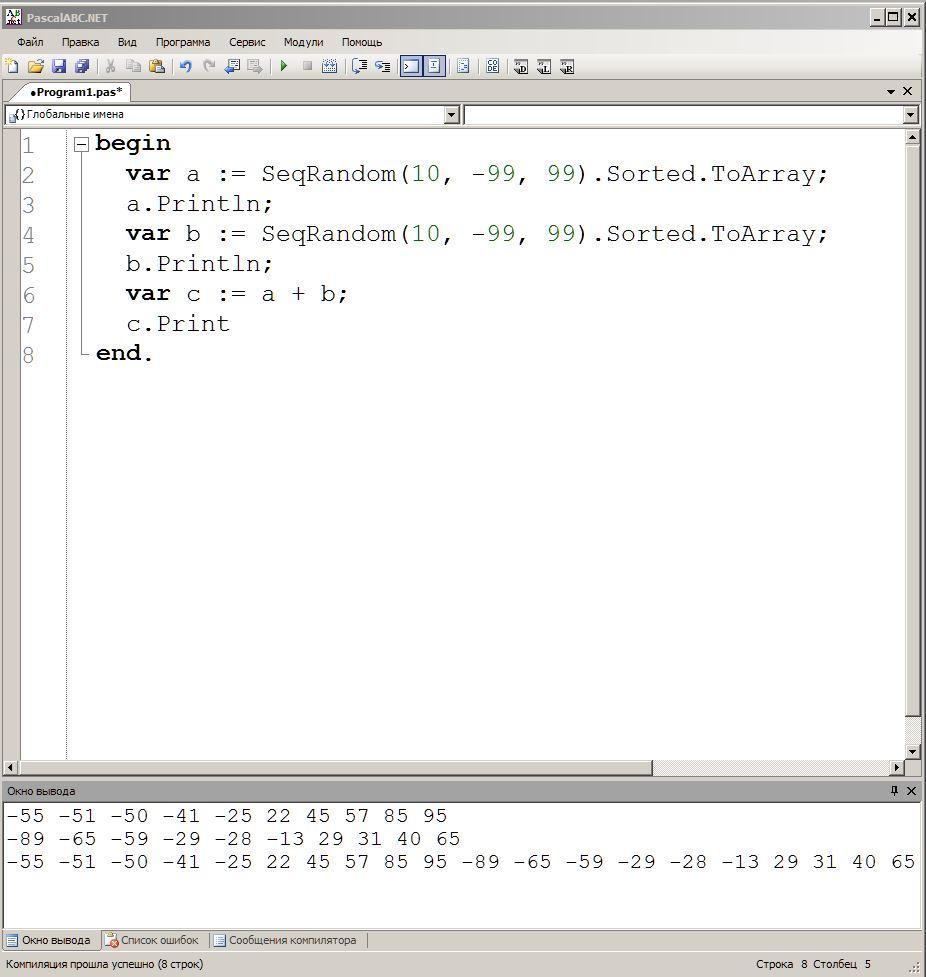
Task: Click the Столбец 5 status indicator
Action: click(x=841, y=964)
